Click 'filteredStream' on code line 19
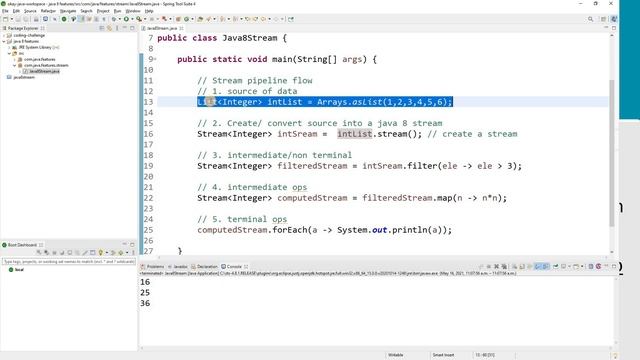 click(312, 166)
